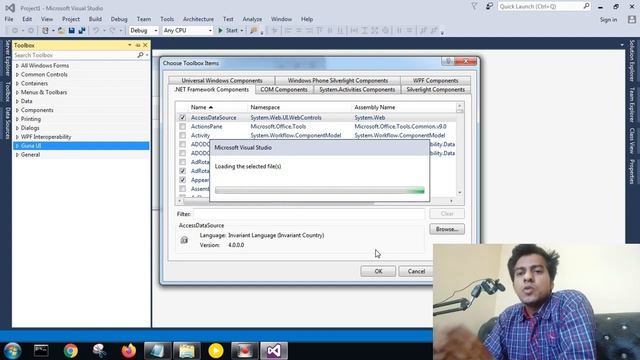Open Google Chrome from taskbar

coord(71,351)
